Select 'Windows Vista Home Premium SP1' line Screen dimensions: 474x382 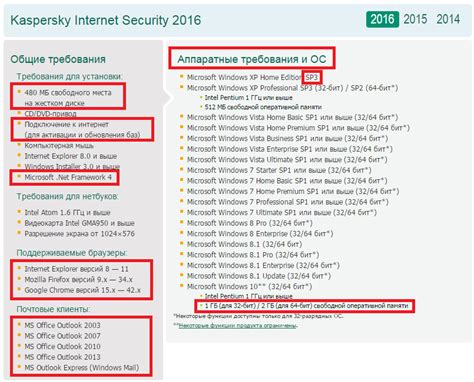point(298,128)
